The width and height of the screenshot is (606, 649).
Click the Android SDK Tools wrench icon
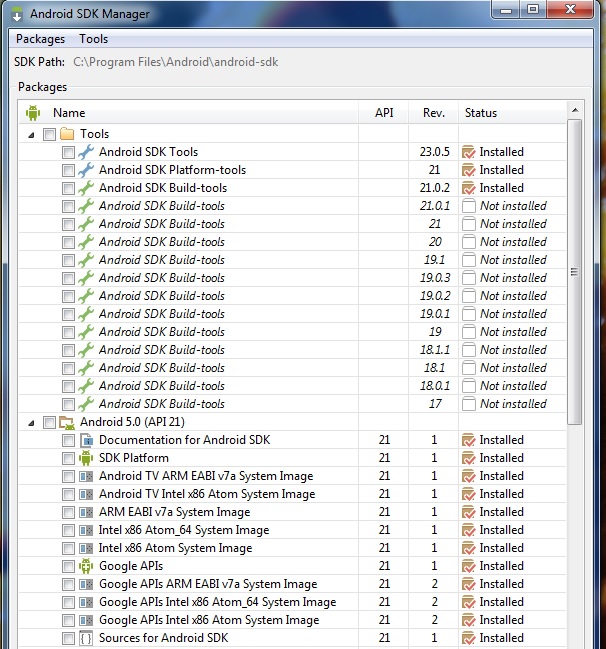click(x=85, y=152)
